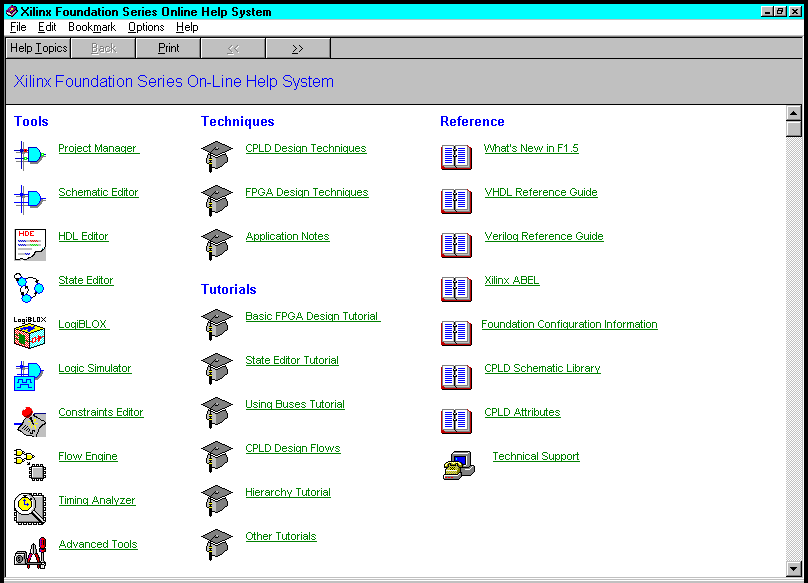Open the Hierarchy Tutorial link

click(288, 493)
